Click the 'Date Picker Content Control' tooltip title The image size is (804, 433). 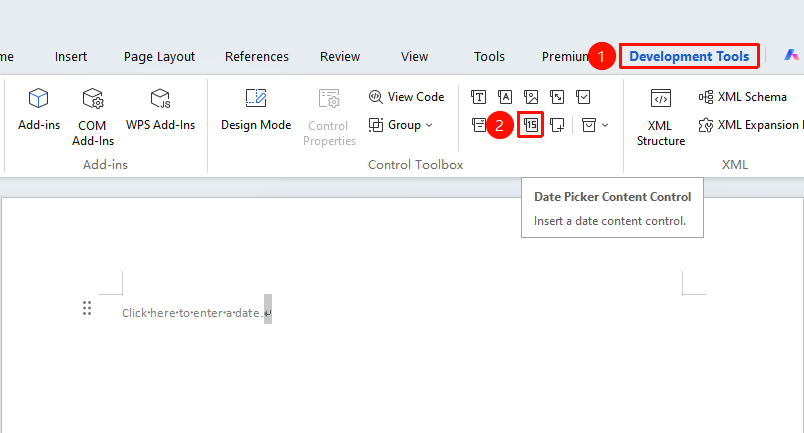[612, 197]
